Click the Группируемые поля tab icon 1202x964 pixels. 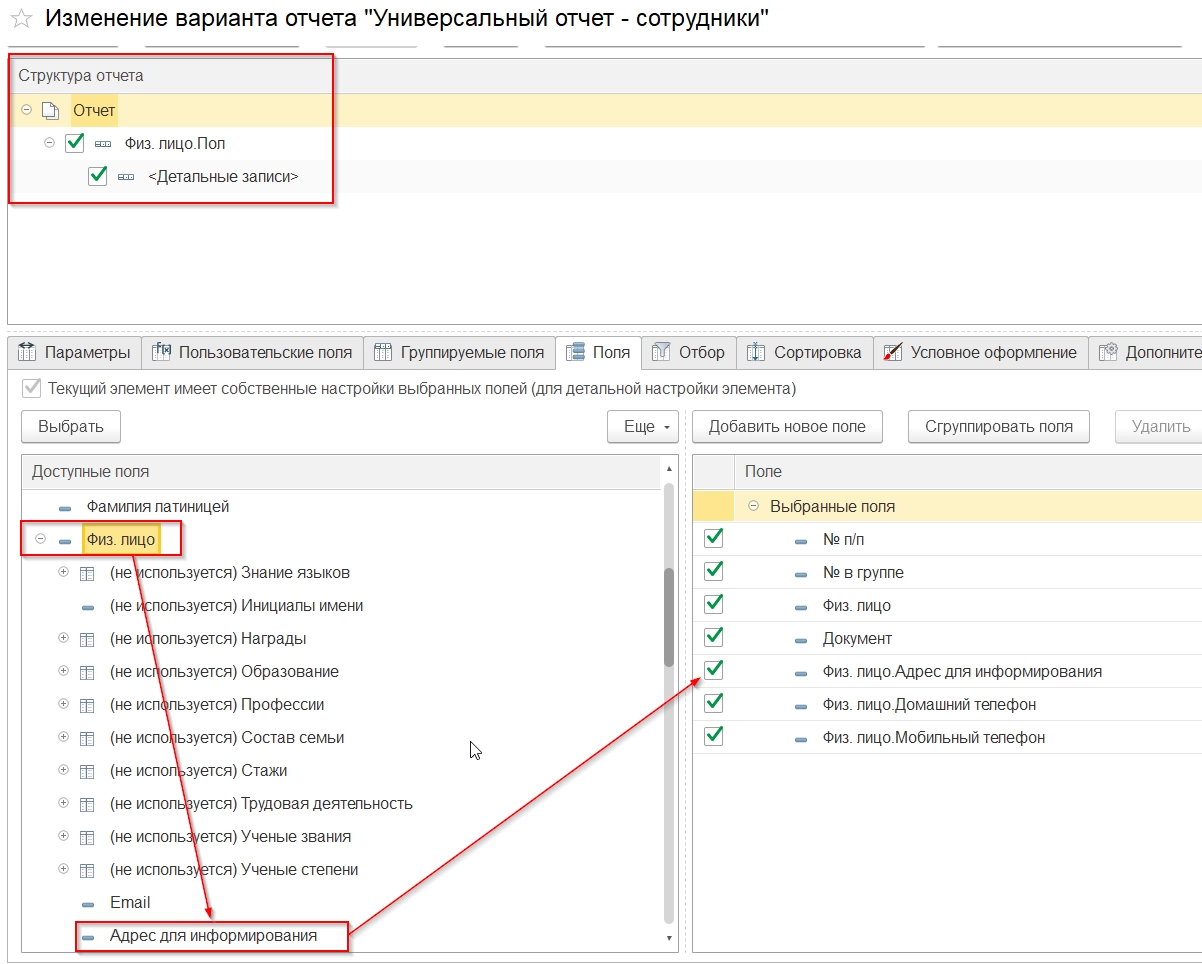coord(383,352)
